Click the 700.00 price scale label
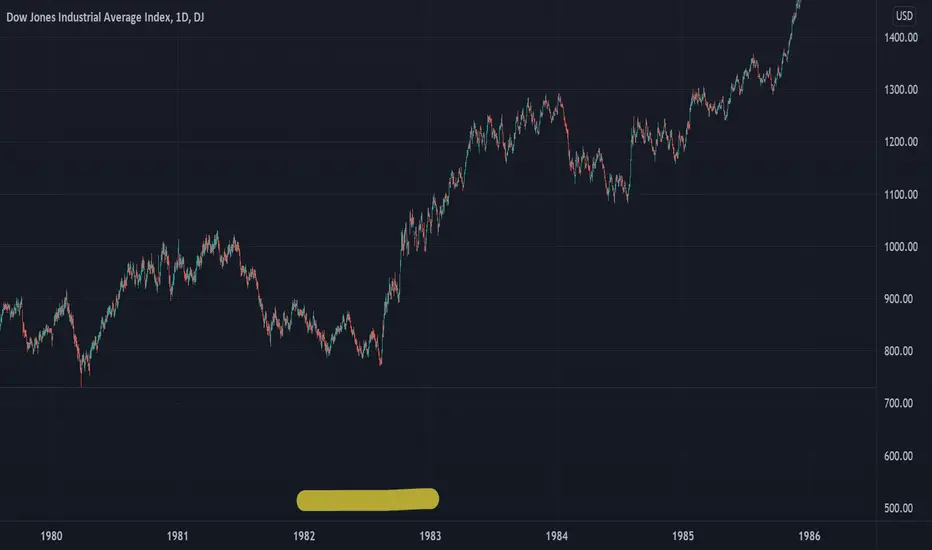The image size is (932, 550). [x=899, y=403]
